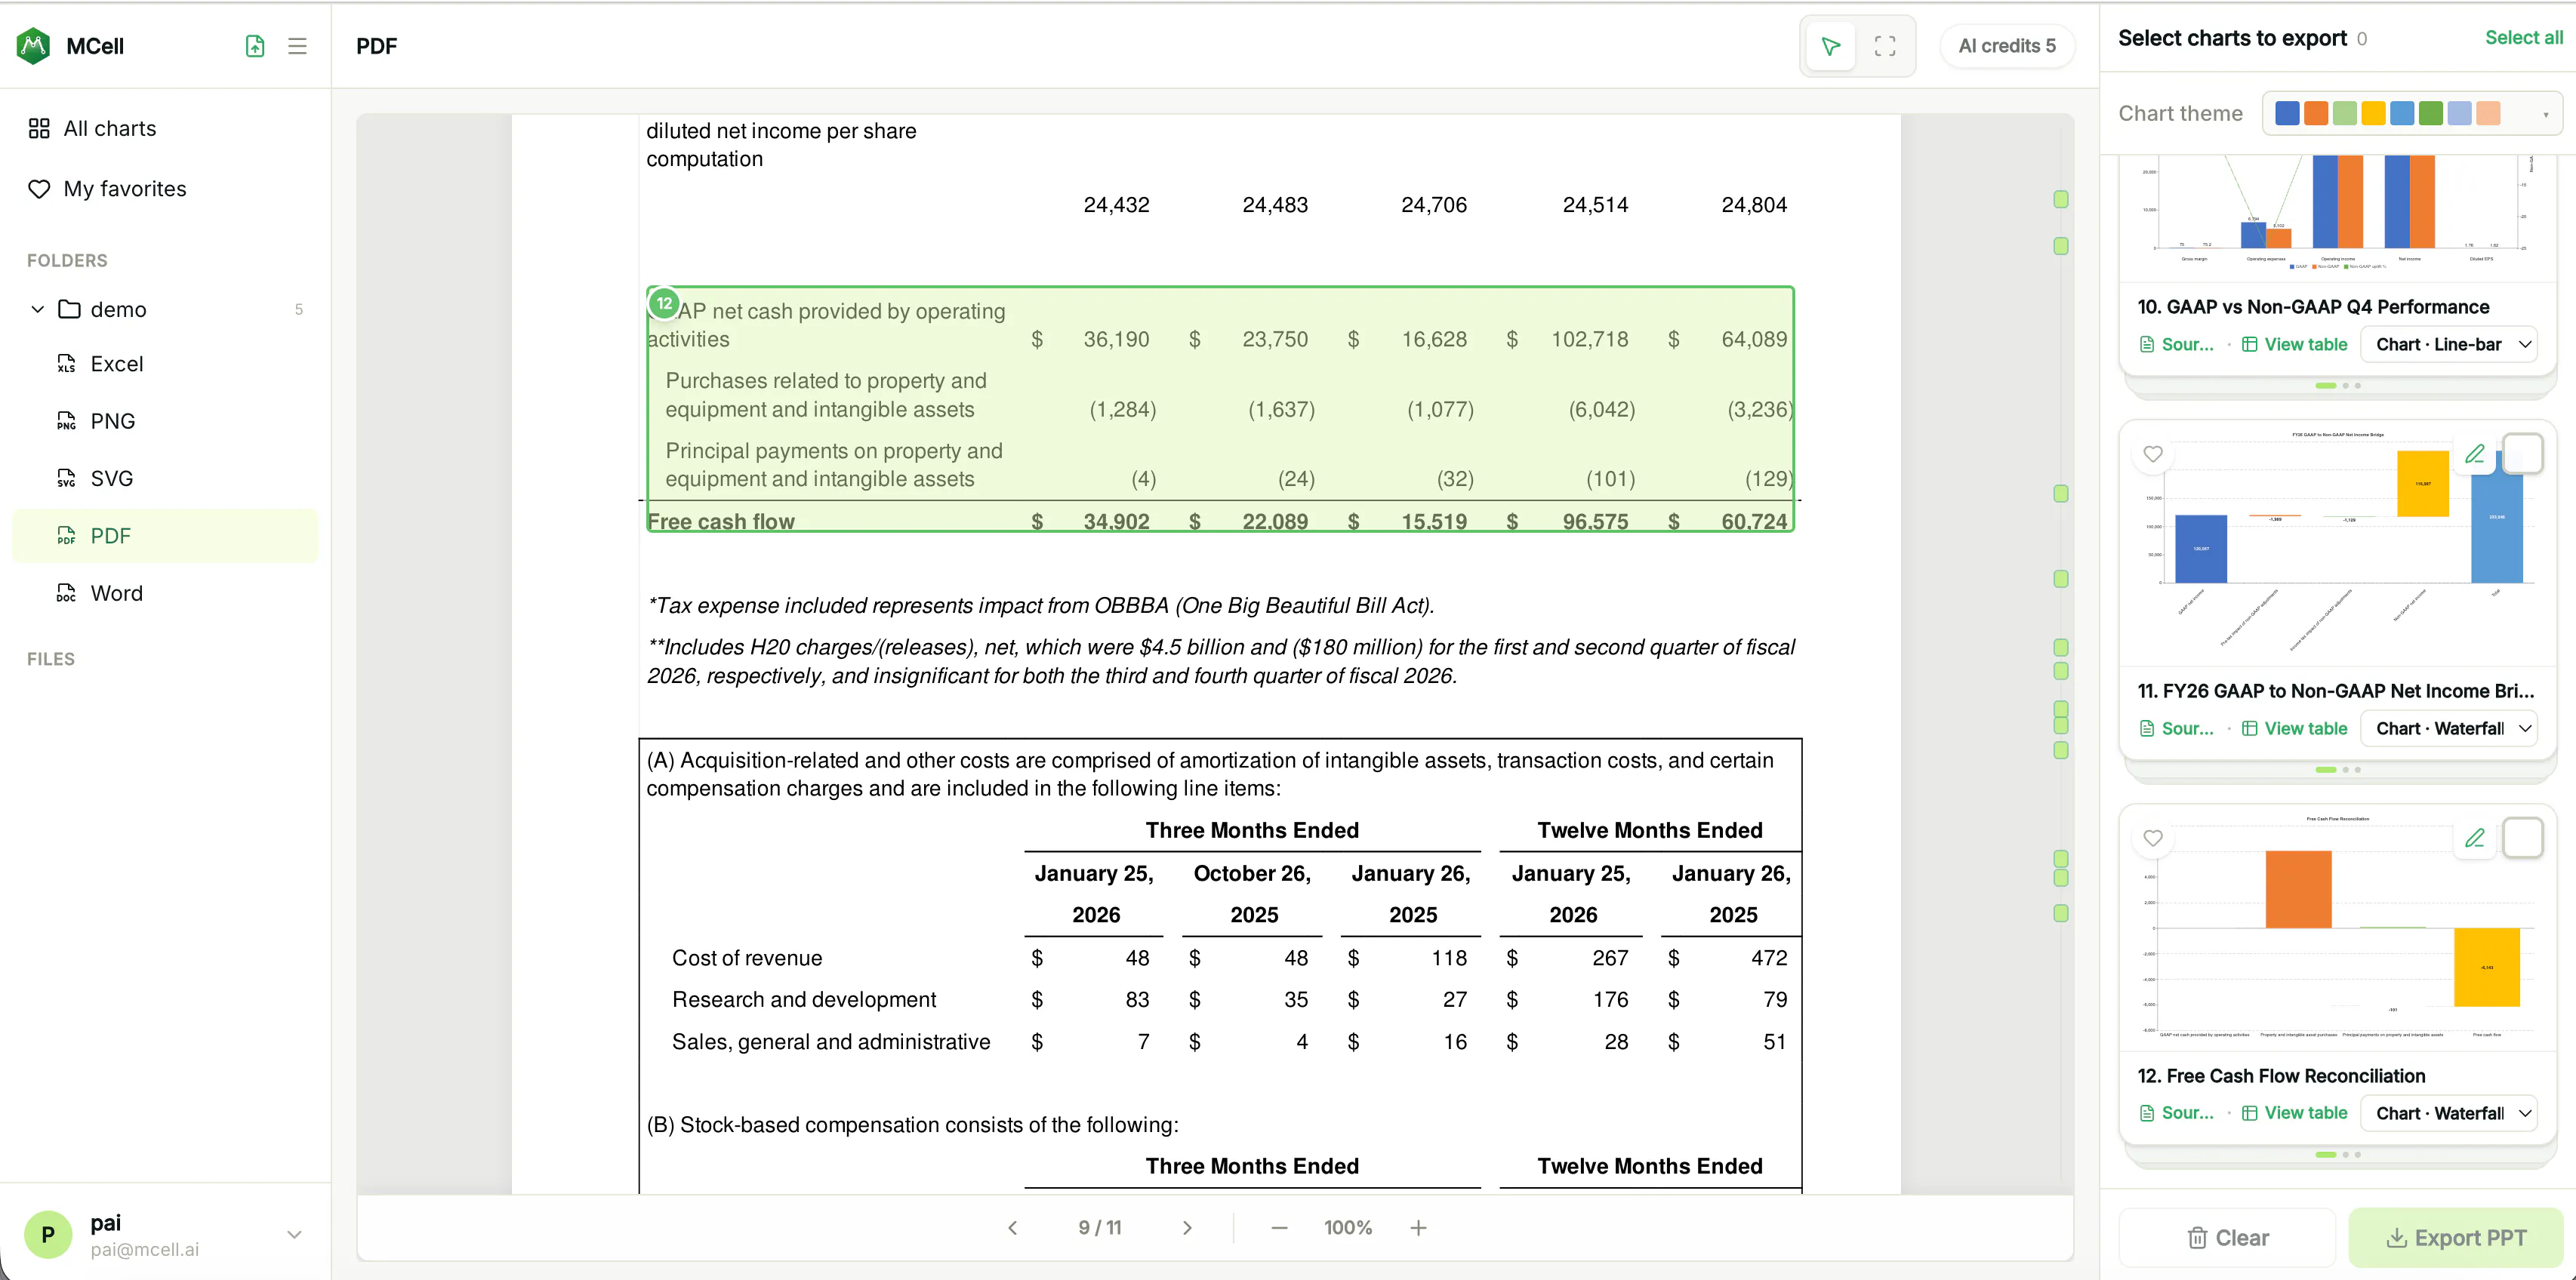The image size is (2576, 1280).
Task: Click the "Cost of revenue" row label
Action: click(x=747, y=958)
